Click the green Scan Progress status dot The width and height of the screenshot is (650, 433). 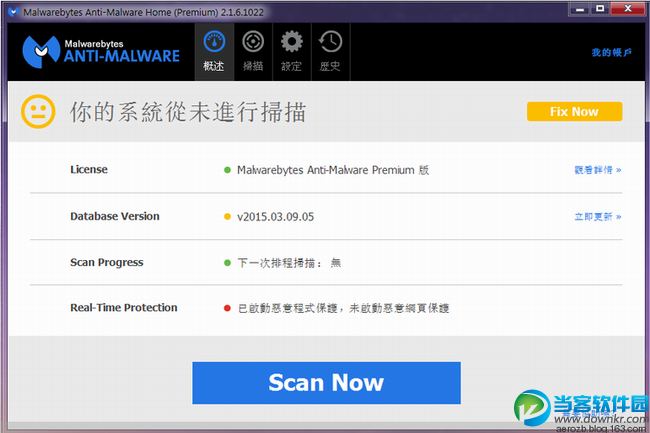coord(227,263)
